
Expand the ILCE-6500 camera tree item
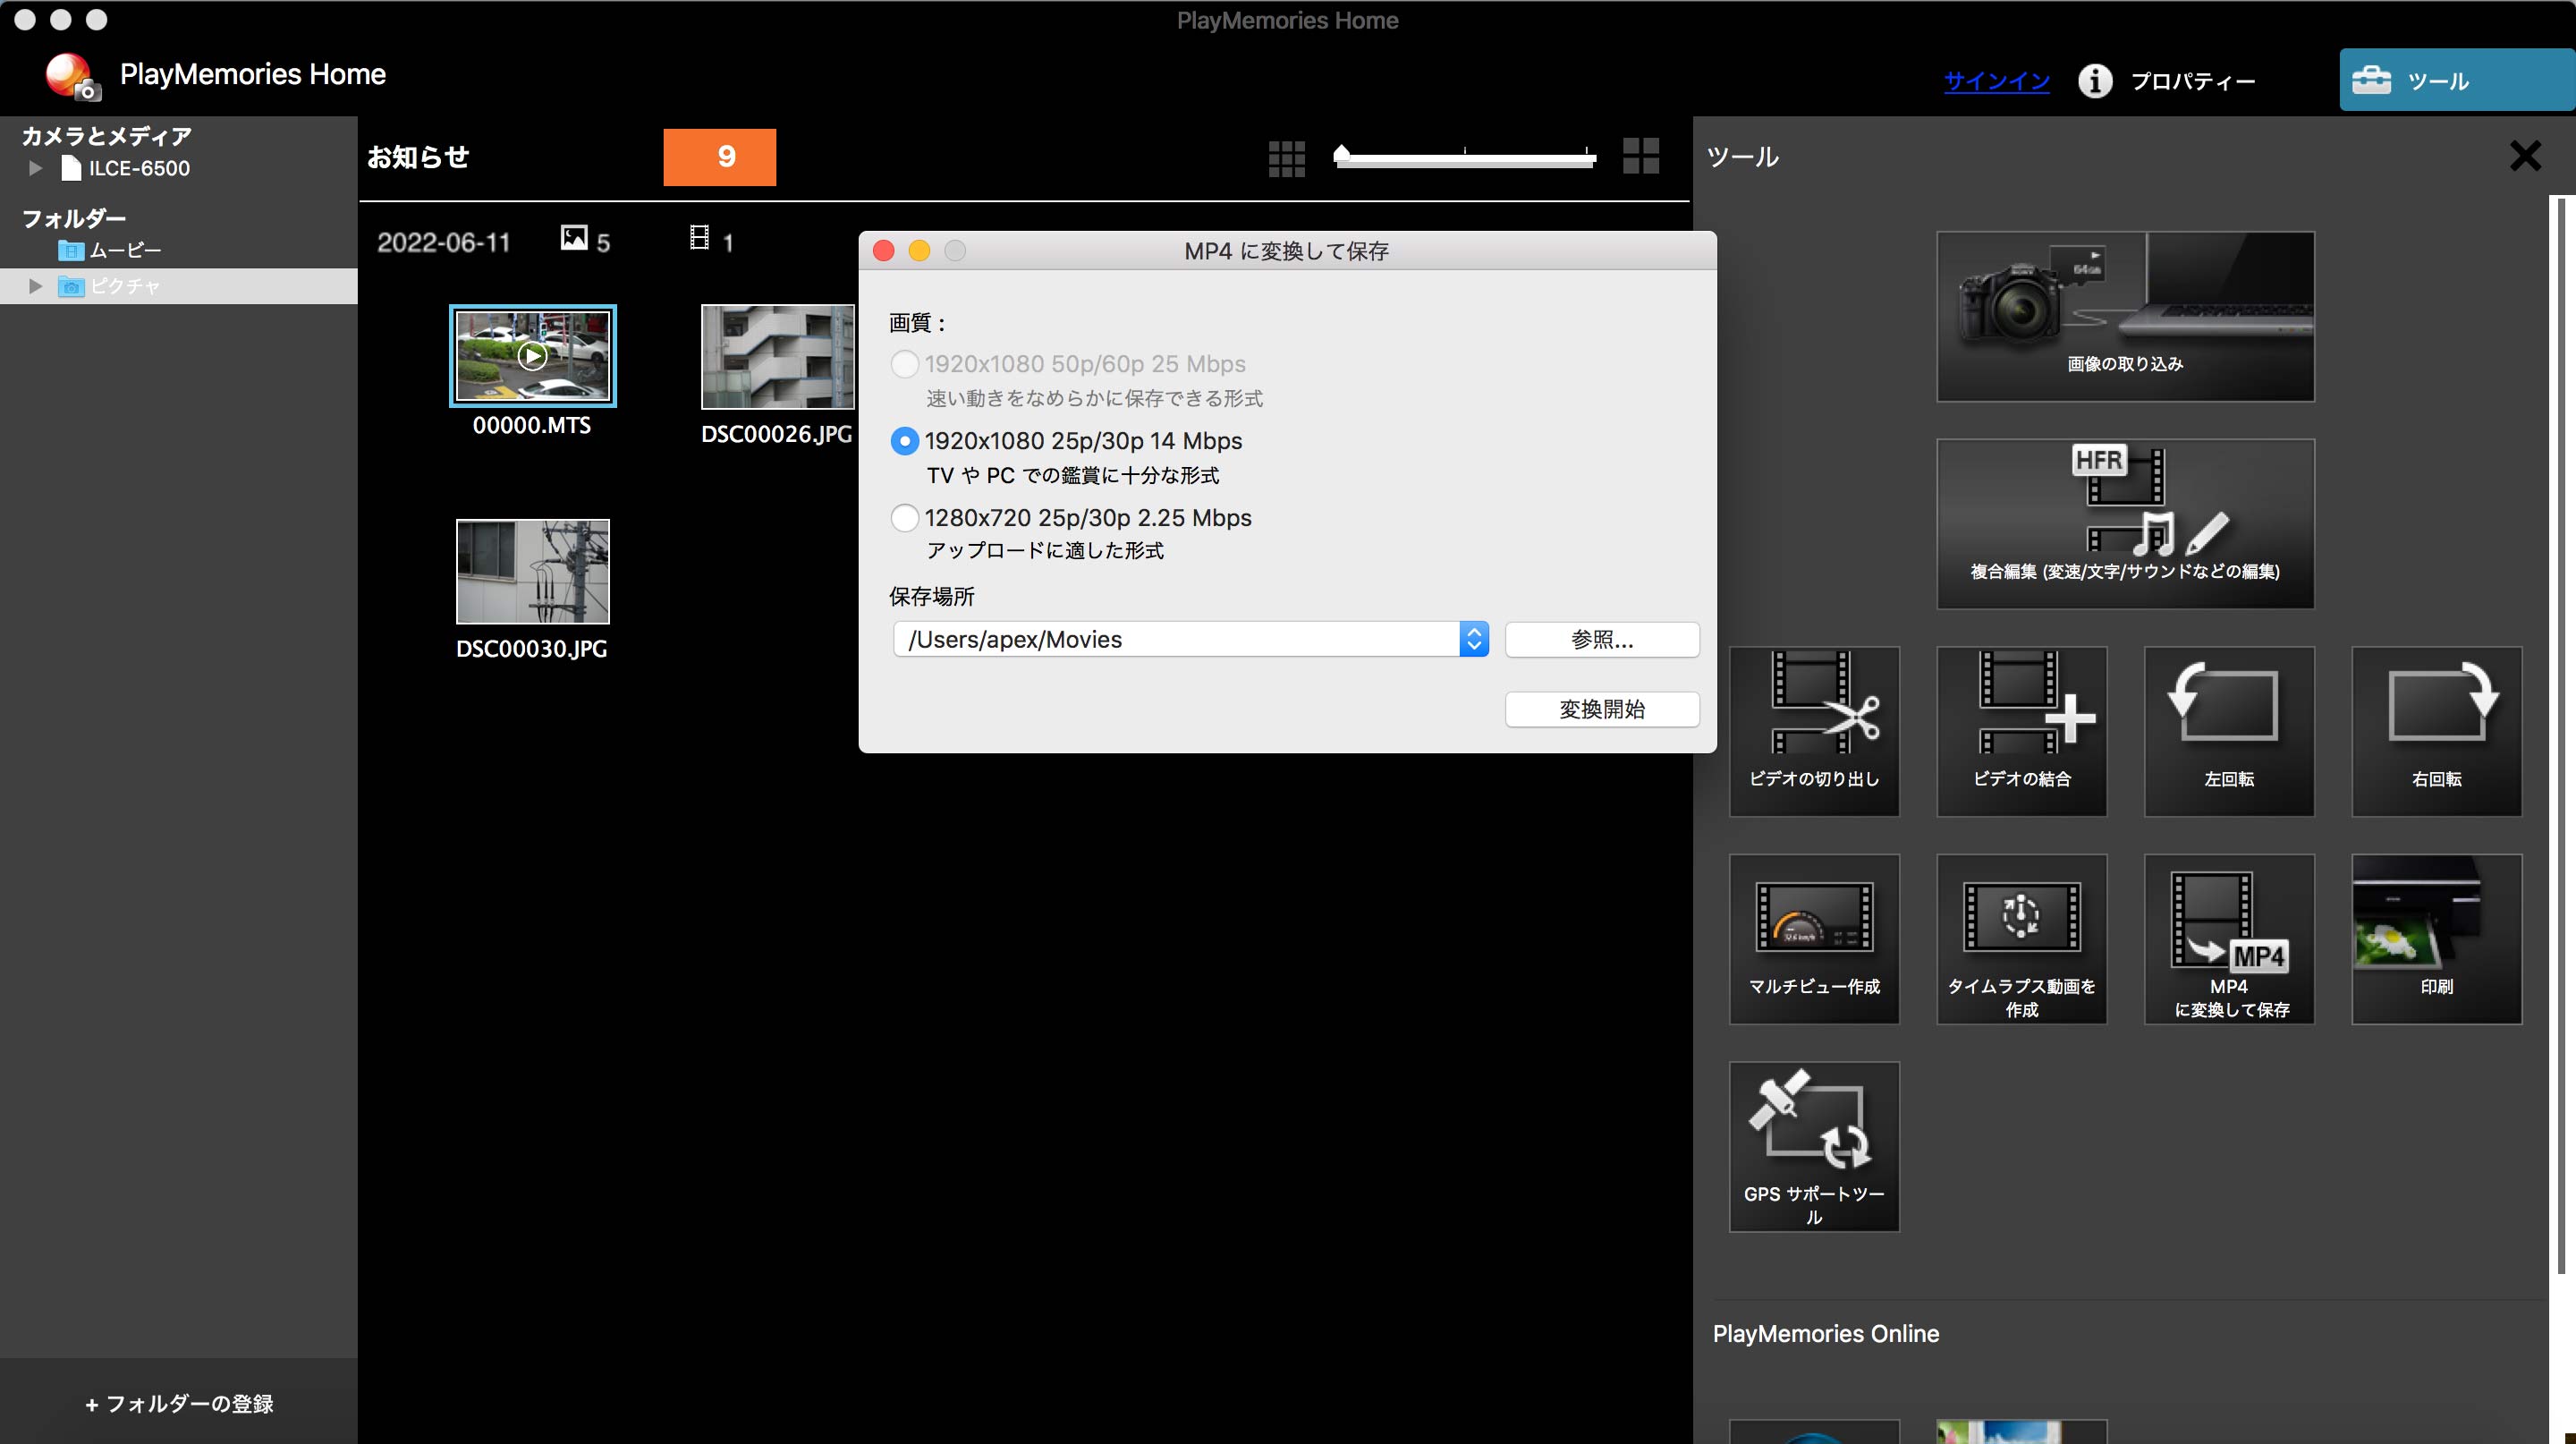[x=36, y=168]
